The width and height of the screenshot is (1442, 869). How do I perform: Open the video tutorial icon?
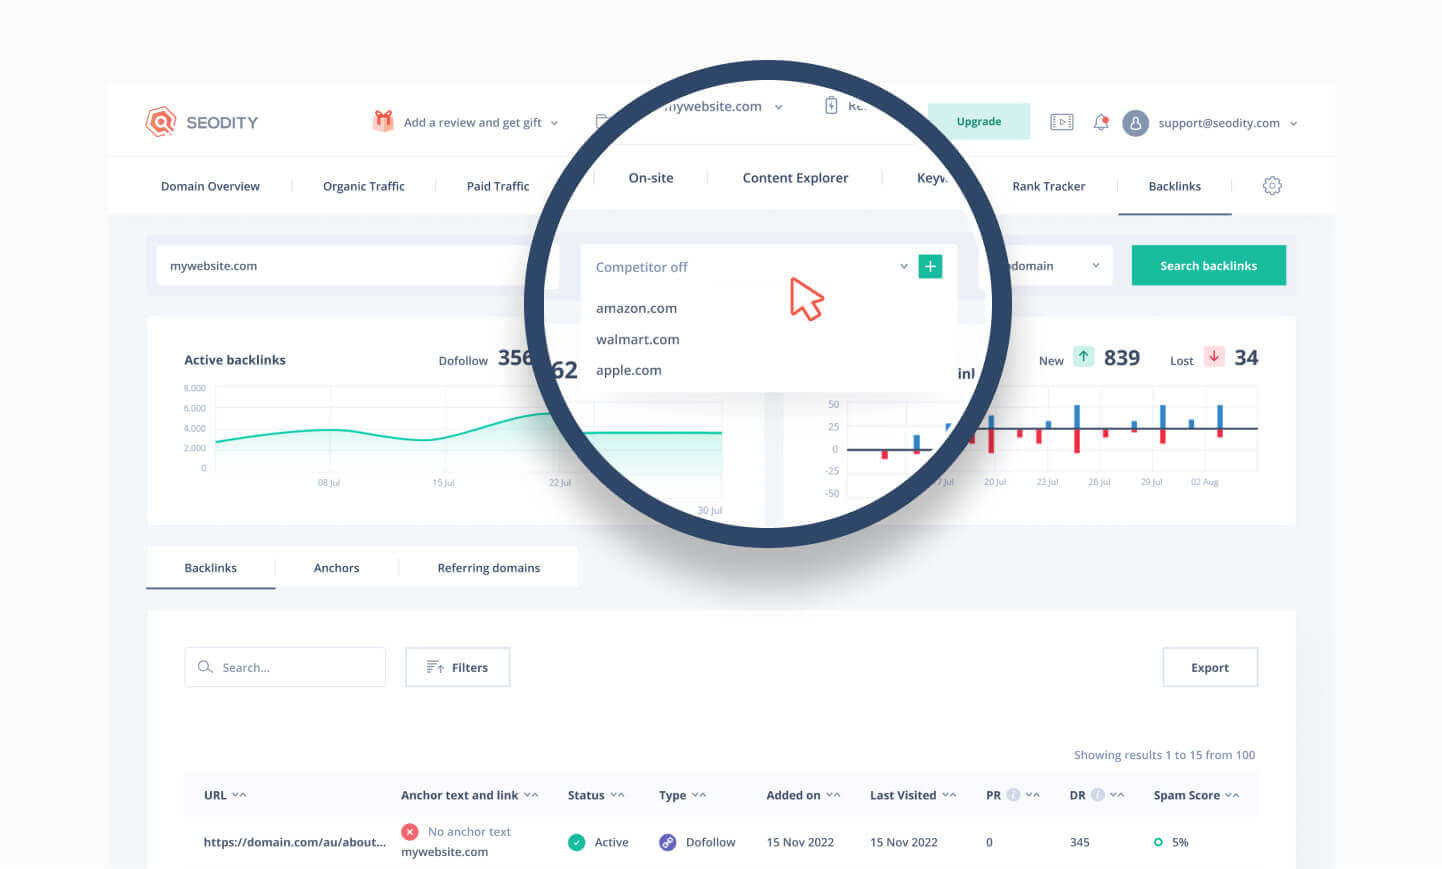(x=1061, y=122)
